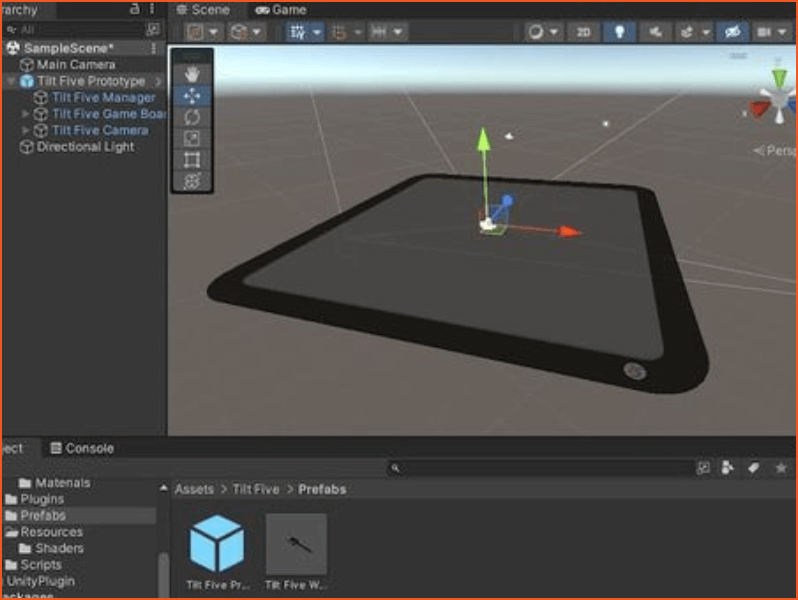Expand the Tilt Five Game Board item
The height and width of the screenshot is (600, 798).
tap(26, 114)
